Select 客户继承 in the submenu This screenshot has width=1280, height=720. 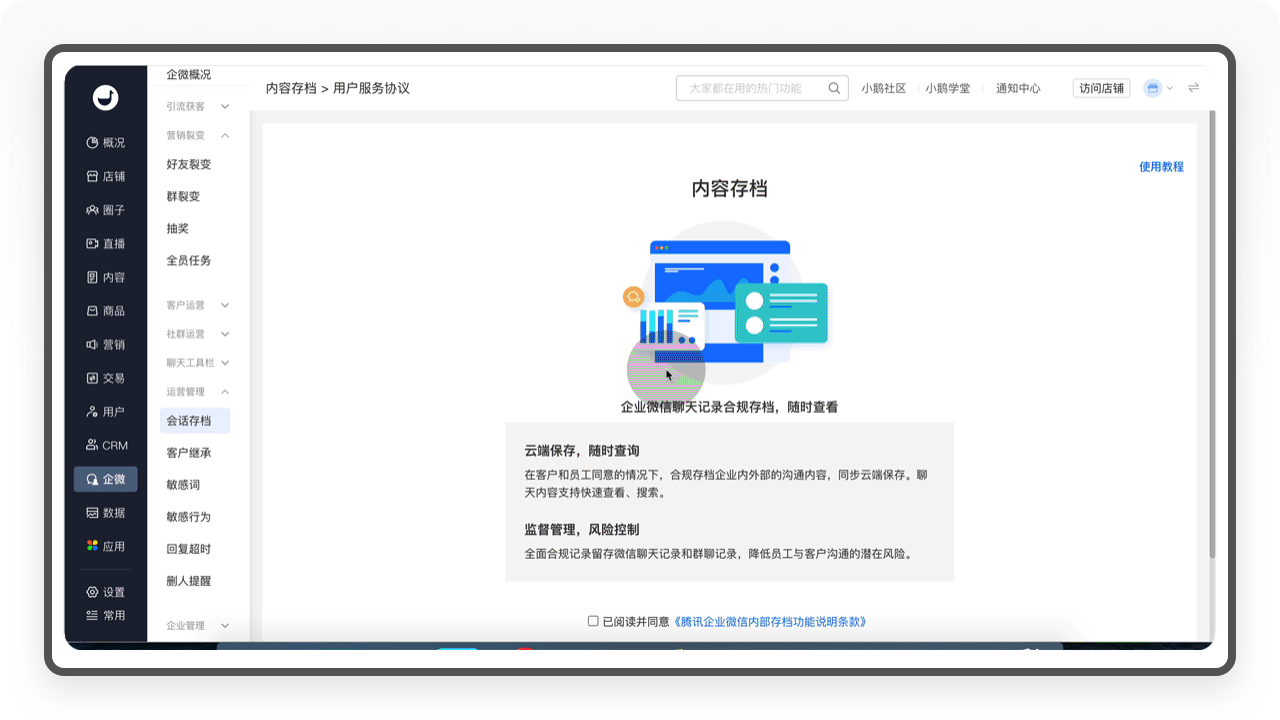189,453
